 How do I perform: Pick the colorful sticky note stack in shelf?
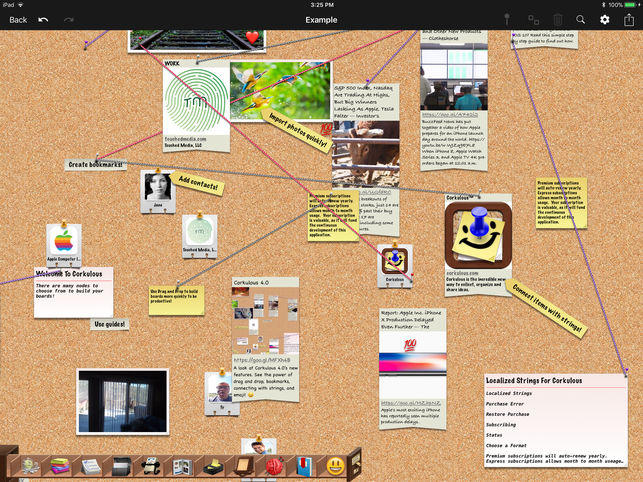[60, 466]
